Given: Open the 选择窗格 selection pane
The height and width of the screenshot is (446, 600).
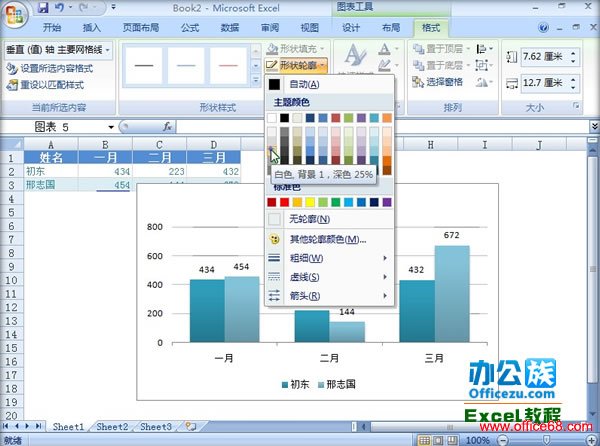Looking at the screenshot, I should pyautogui.click(x=438, y=82).
